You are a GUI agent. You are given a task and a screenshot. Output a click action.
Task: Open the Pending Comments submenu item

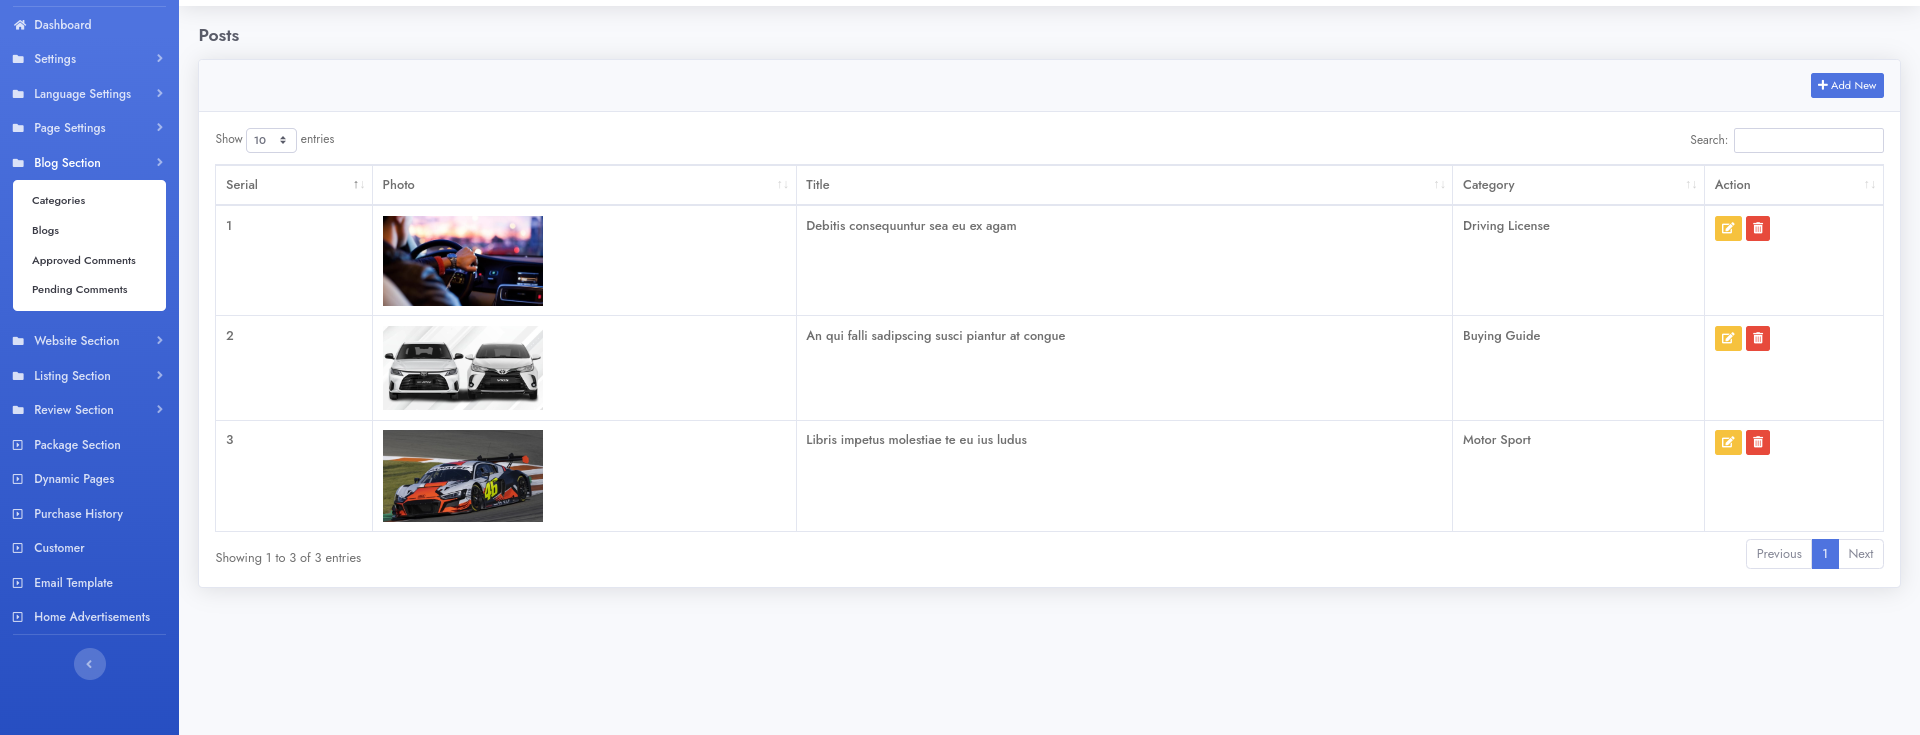click(x=80, y=290)
